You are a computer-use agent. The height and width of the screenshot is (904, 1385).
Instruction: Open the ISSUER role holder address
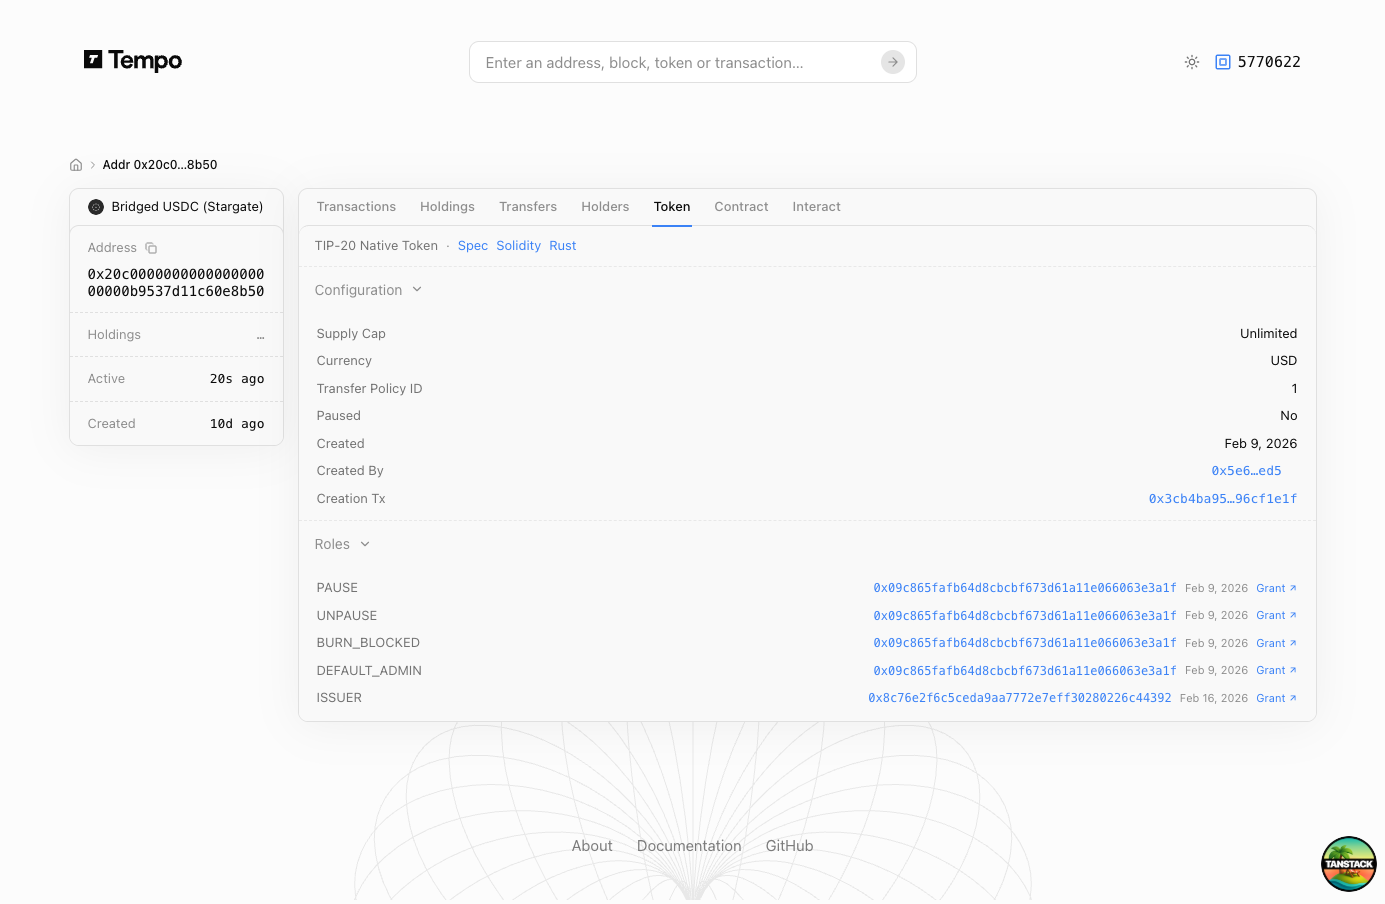click(x=1019, y=698)
